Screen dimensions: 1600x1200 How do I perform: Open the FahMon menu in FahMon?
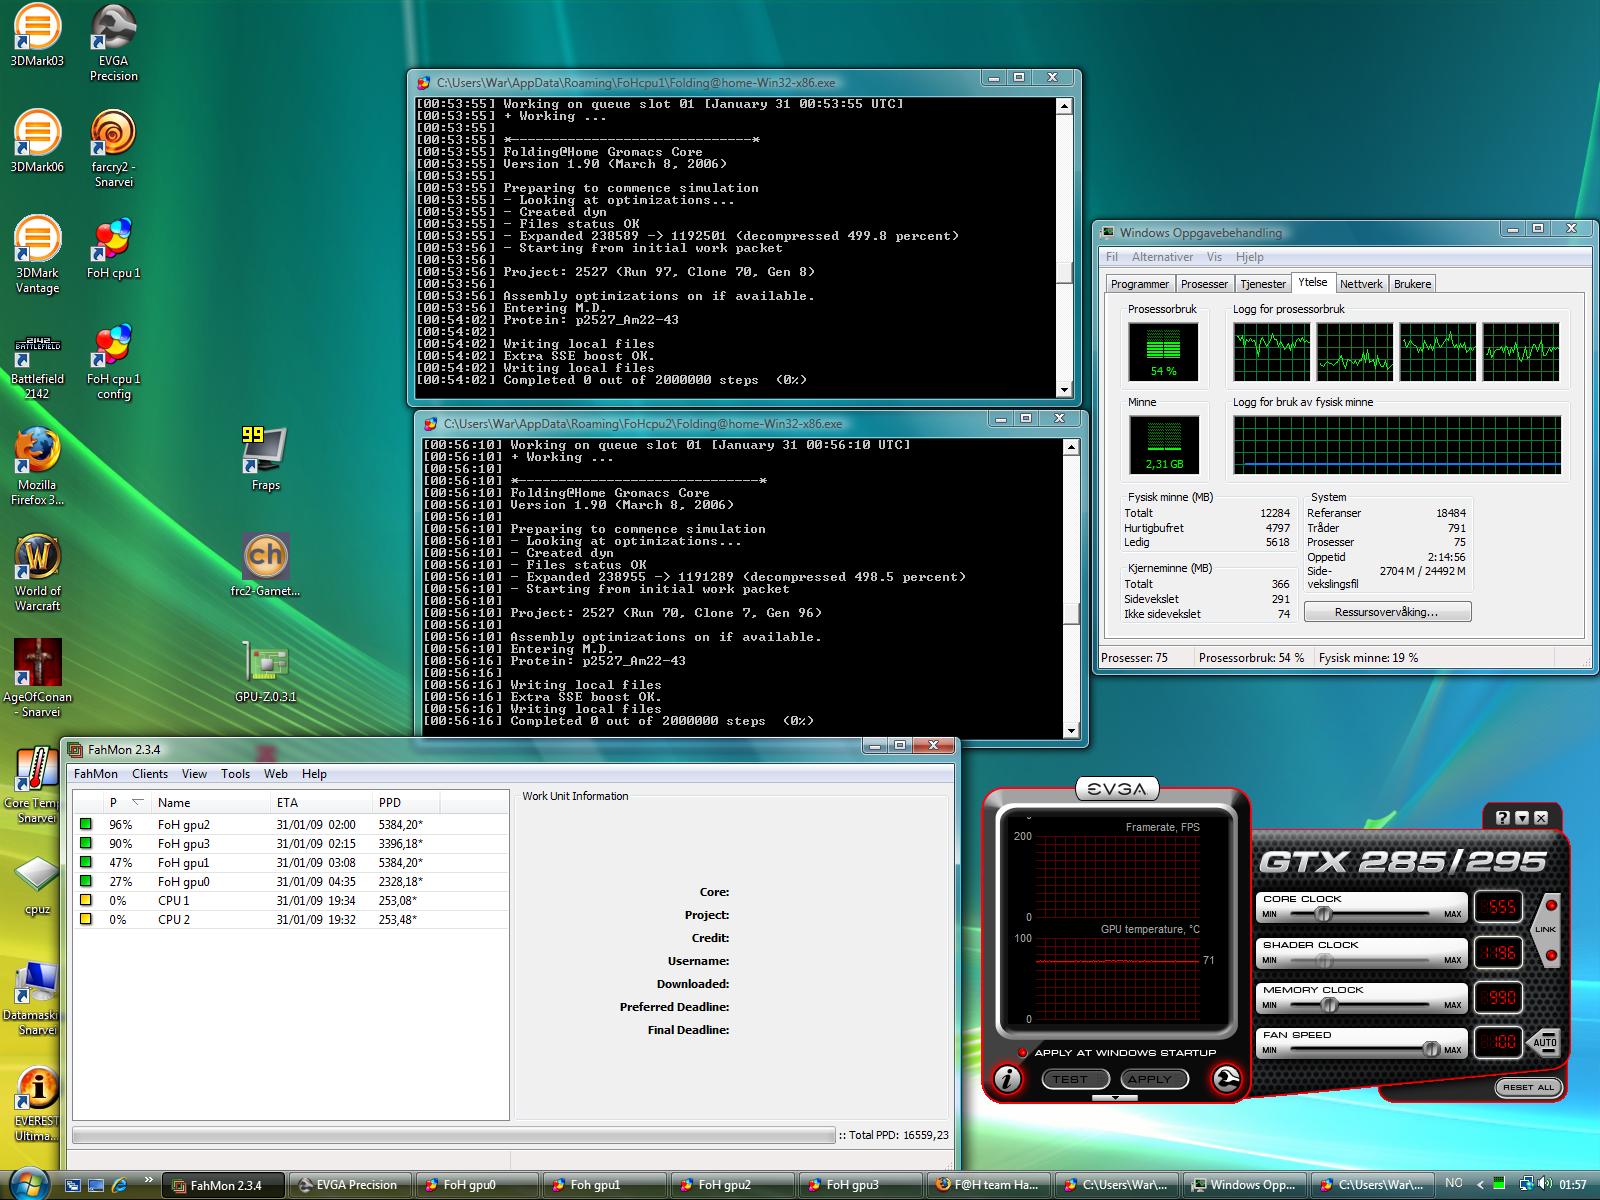coord(96,773)
